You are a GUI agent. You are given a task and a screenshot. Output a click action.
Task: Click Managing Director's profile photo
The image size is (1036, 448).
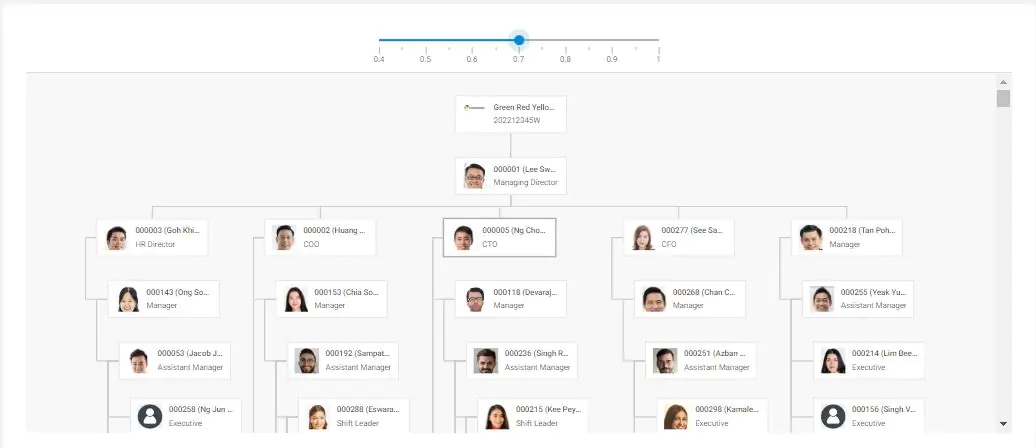tap(474, 176)
